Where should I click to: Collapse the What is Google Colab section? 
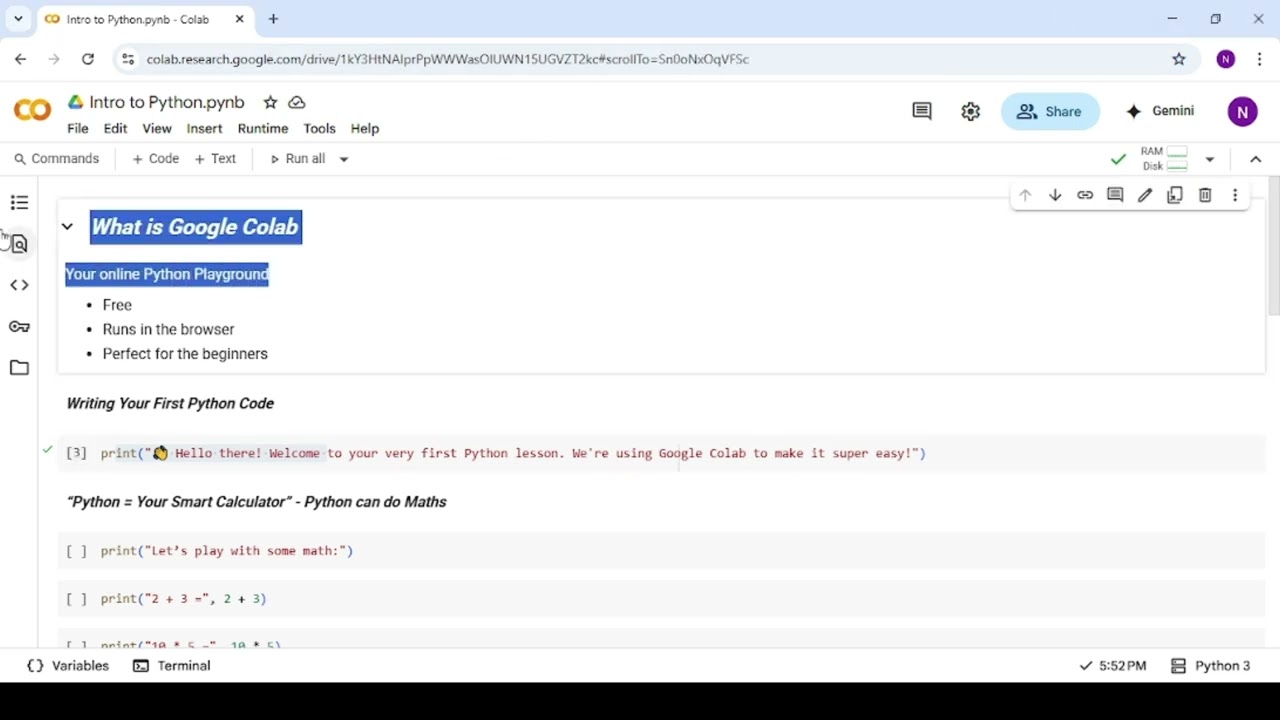pyautogui.click(x=67, y=227)
